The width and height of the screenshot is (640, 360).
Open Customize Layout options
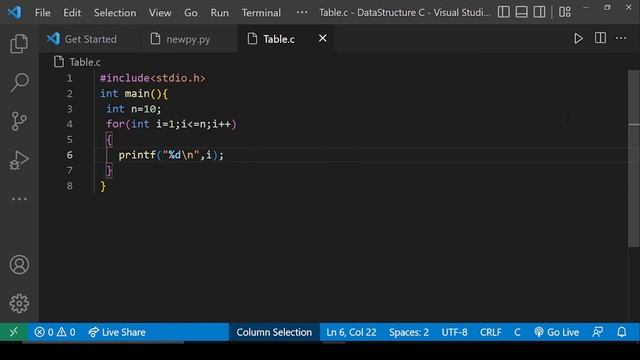565,12
